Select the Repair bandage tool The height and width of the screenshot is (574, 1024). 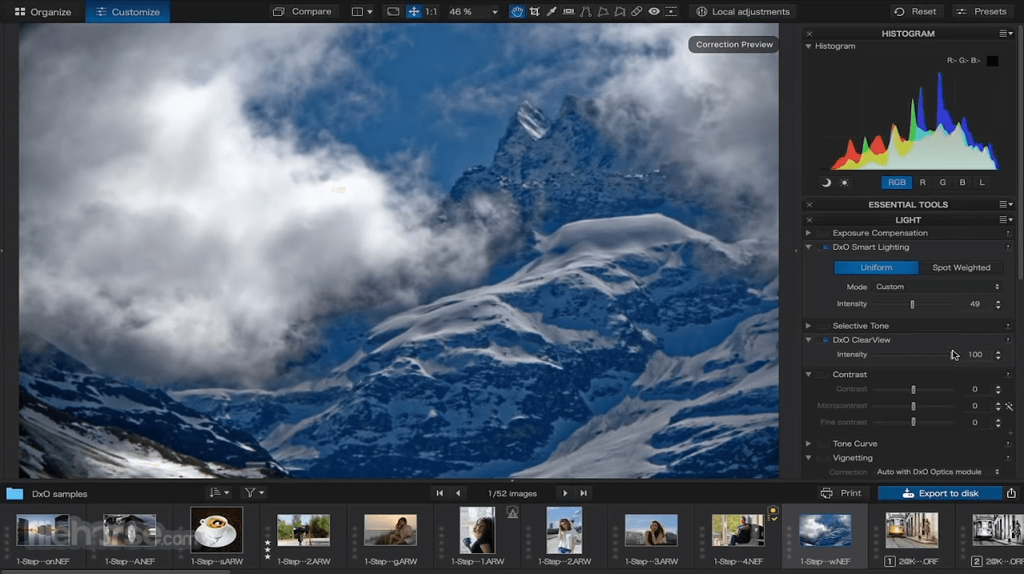(x=636, y=12)
